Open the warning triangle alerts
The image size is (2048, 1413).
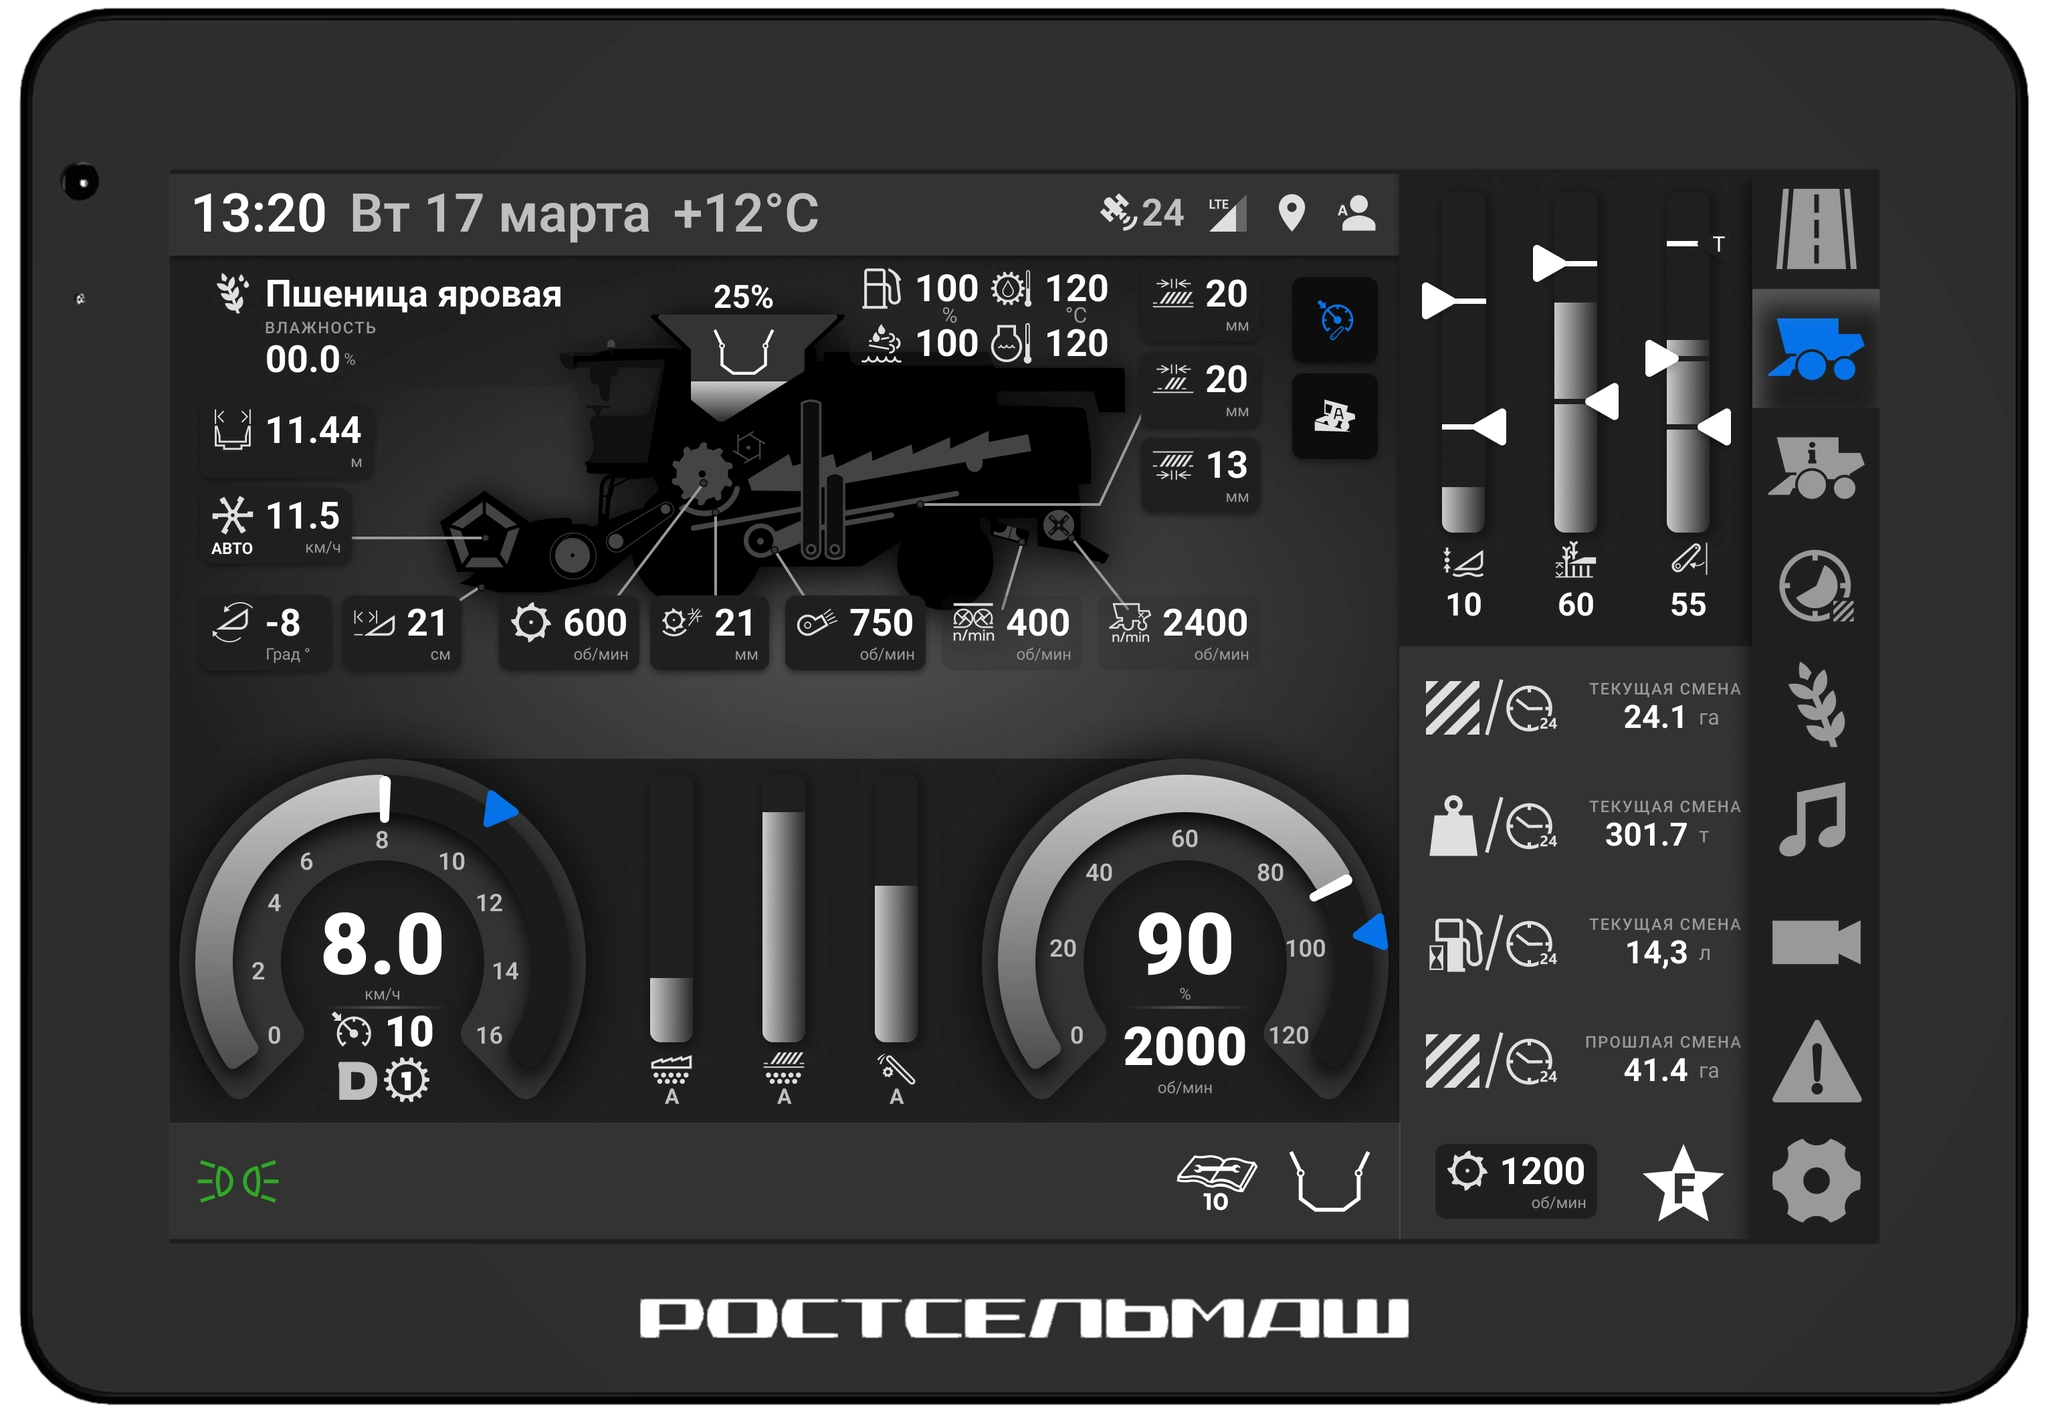[x=1815, y=1062]
